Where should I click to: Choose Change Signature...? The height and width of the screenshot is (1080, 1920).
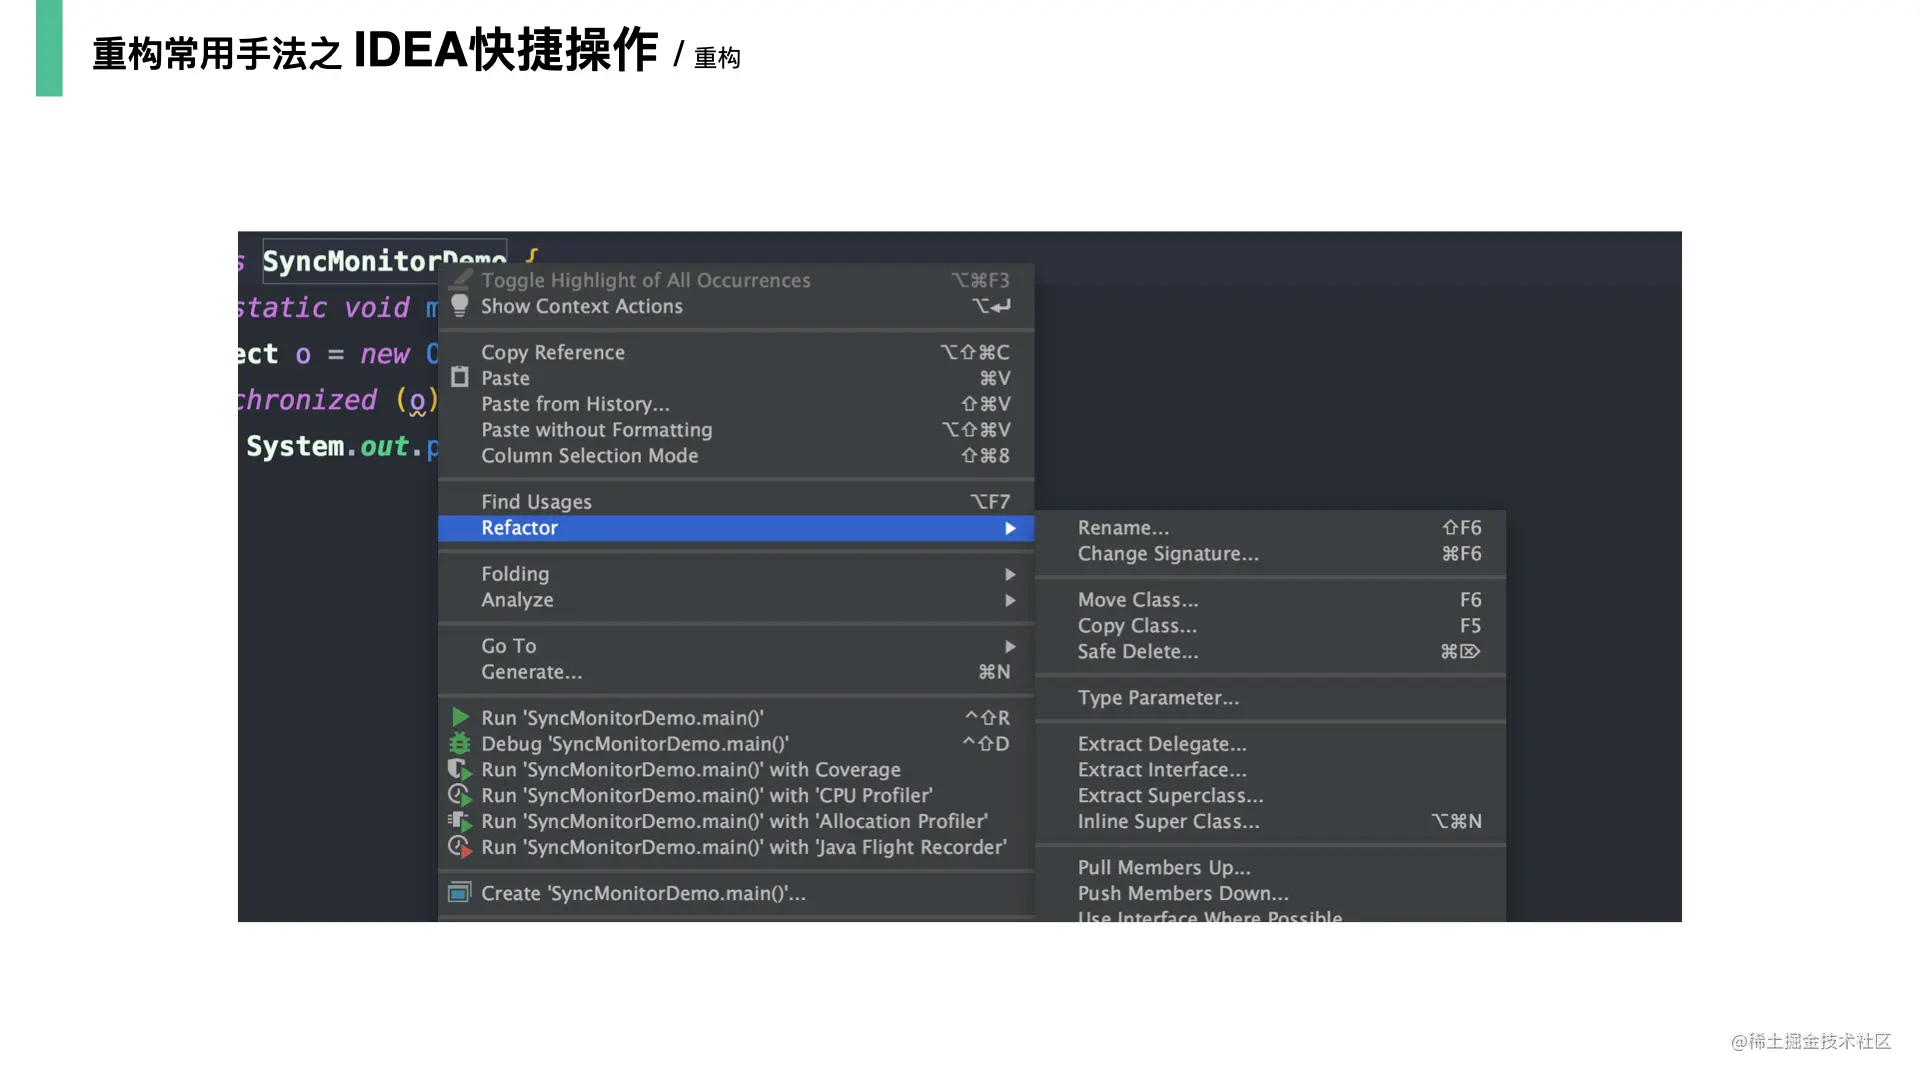click(x=1270, y=554)
